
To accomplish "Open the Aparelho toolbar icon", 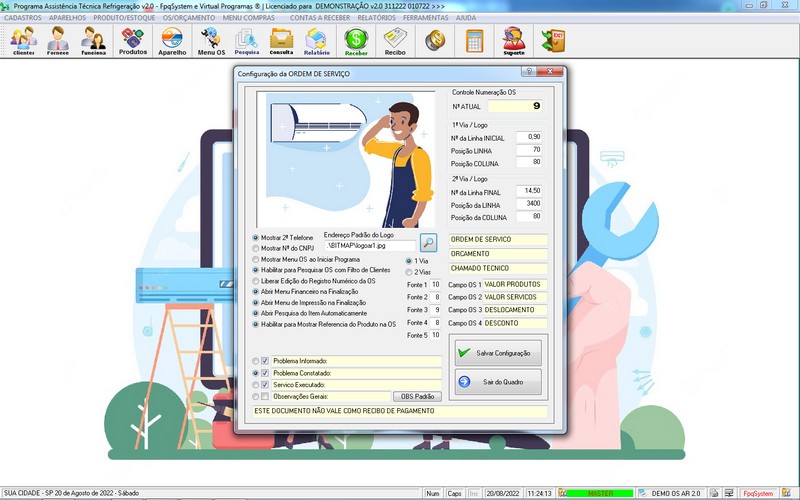I will pyautogui.click(x=172, y=41).
